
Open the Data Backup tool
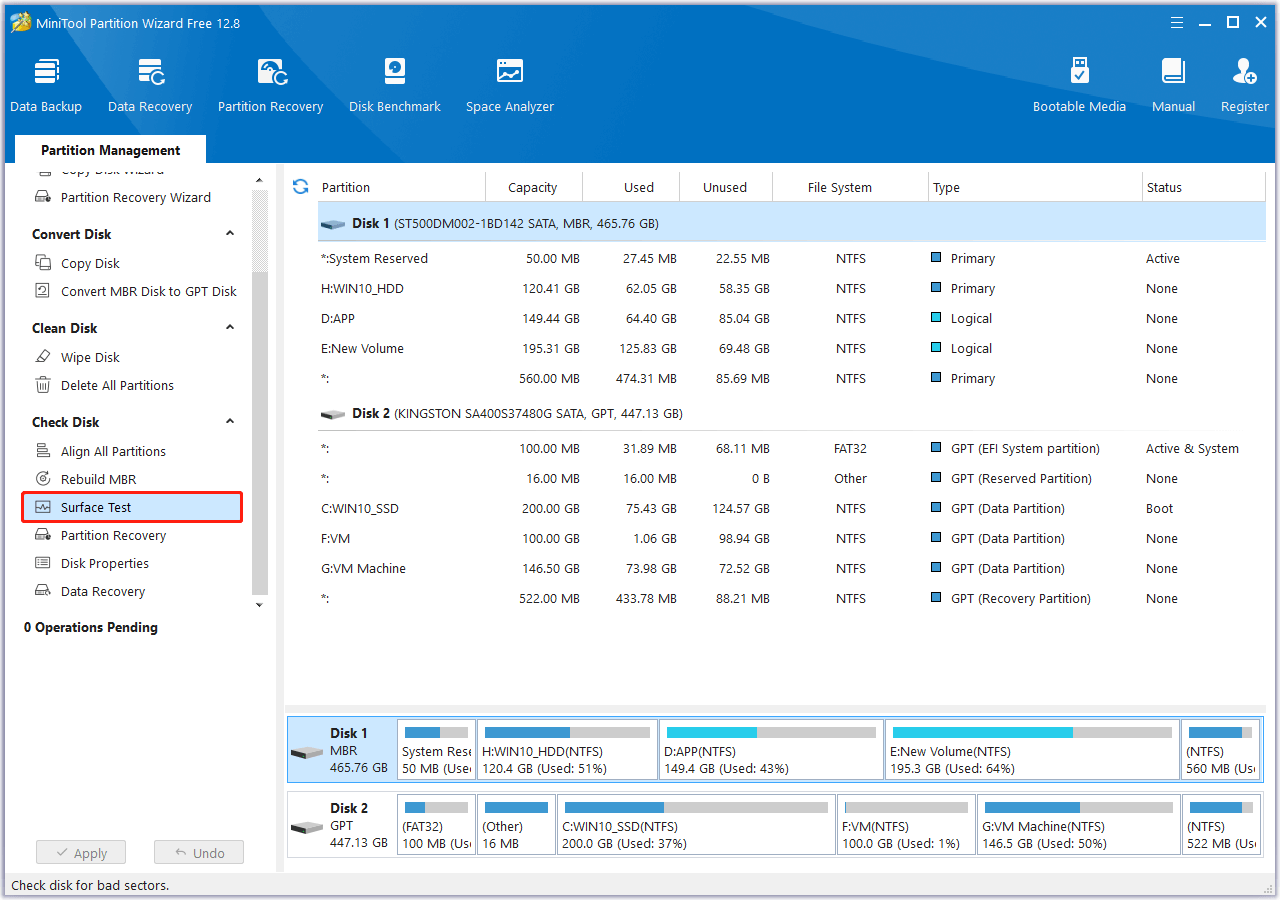coord(46,86)
